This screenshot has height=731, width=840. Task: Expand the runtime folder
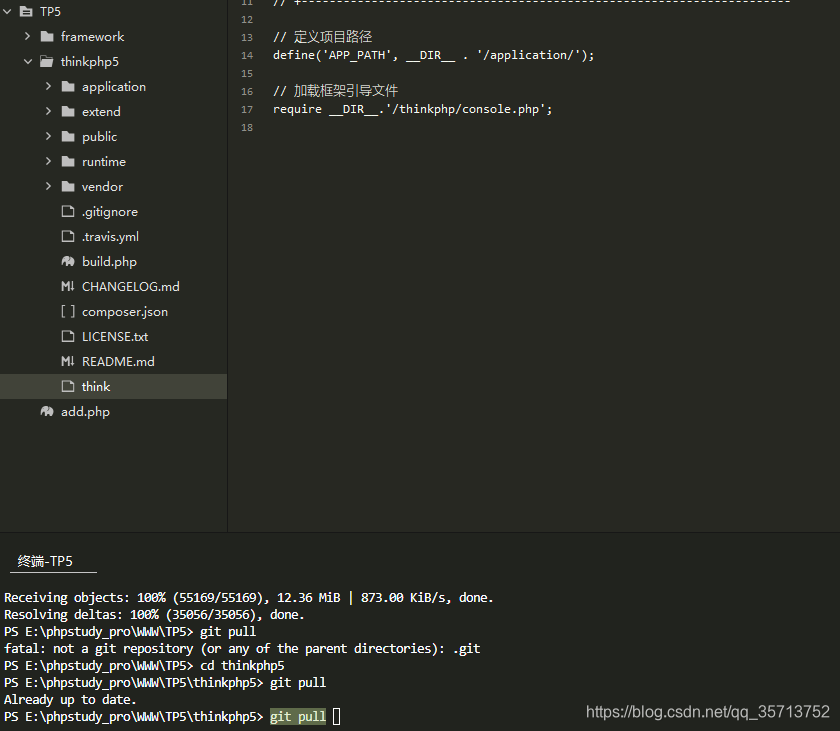48,161
